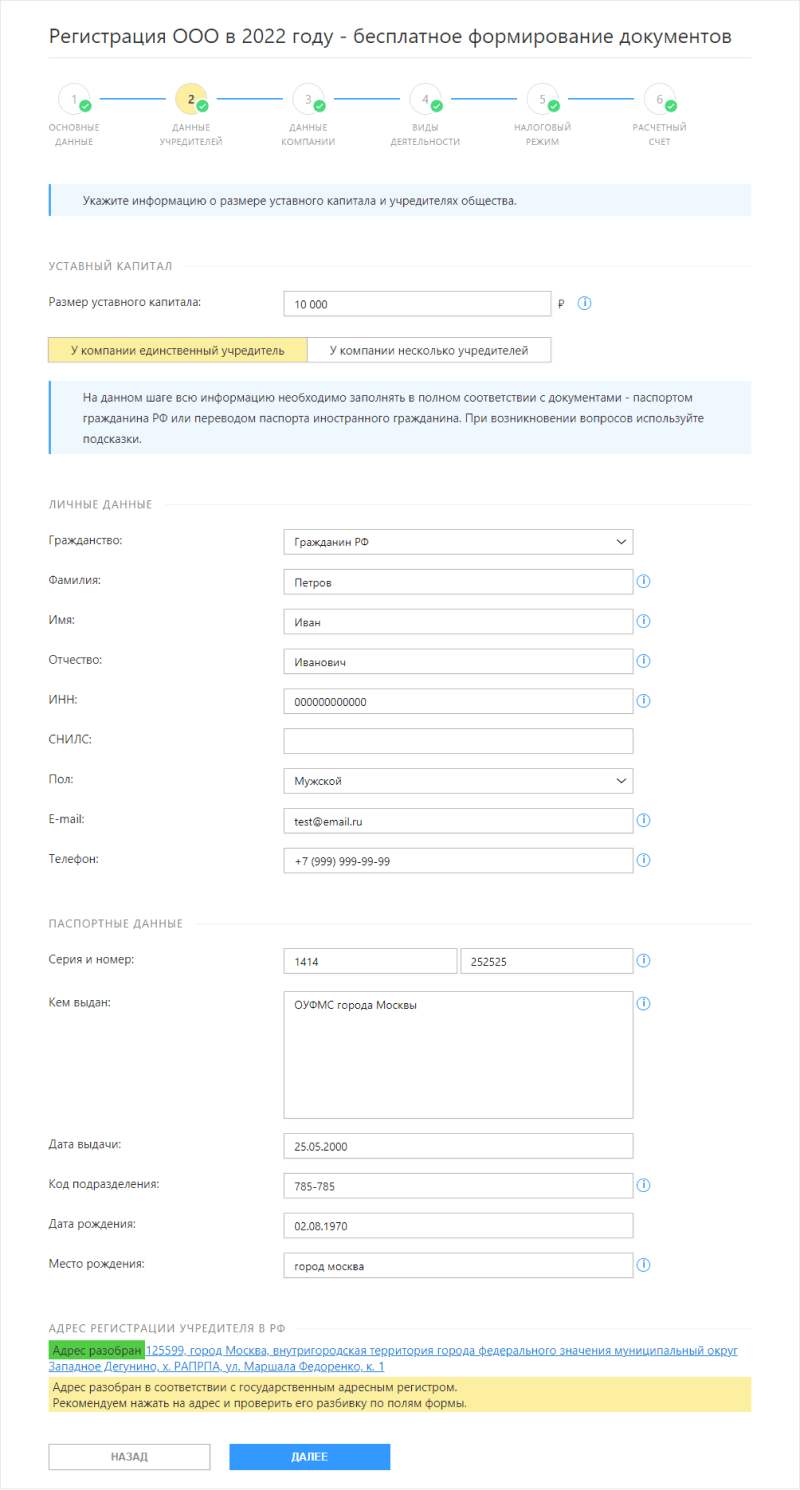800x1490 pixels.
Task: Click the Отчество input with Иванович
Action: pyautogui.click(x=459, y=661)
